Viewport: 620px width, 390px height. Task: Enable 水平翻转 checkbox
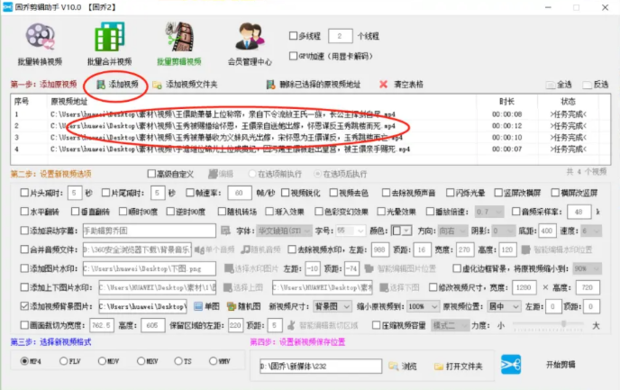(25, 212)
